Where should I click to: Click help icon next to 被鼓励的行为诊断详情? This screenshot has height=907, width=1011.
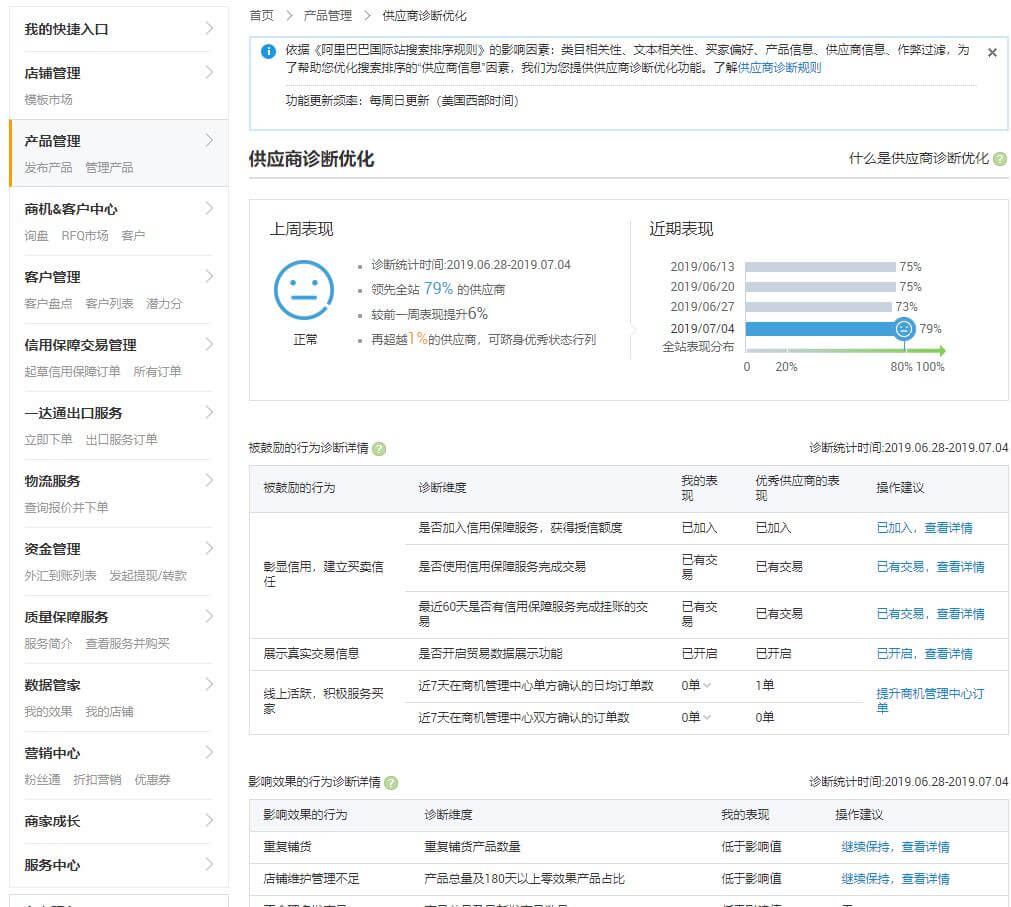pyautogui.click(x=379, y=449)
